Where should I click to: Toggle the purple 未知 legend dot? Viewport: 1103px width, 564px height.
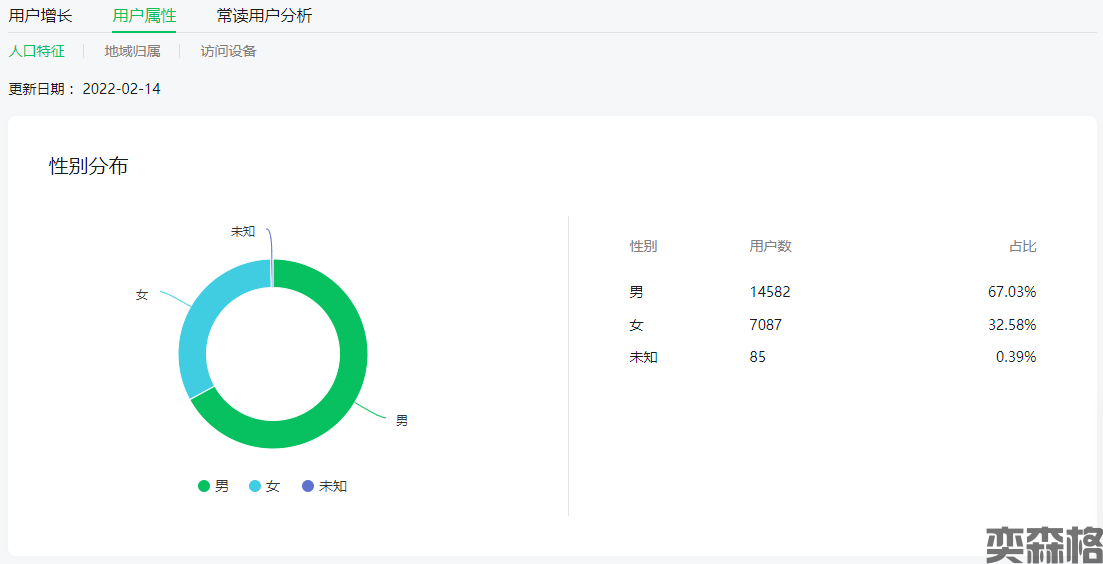pyautogui.click(x=308, y=486)
